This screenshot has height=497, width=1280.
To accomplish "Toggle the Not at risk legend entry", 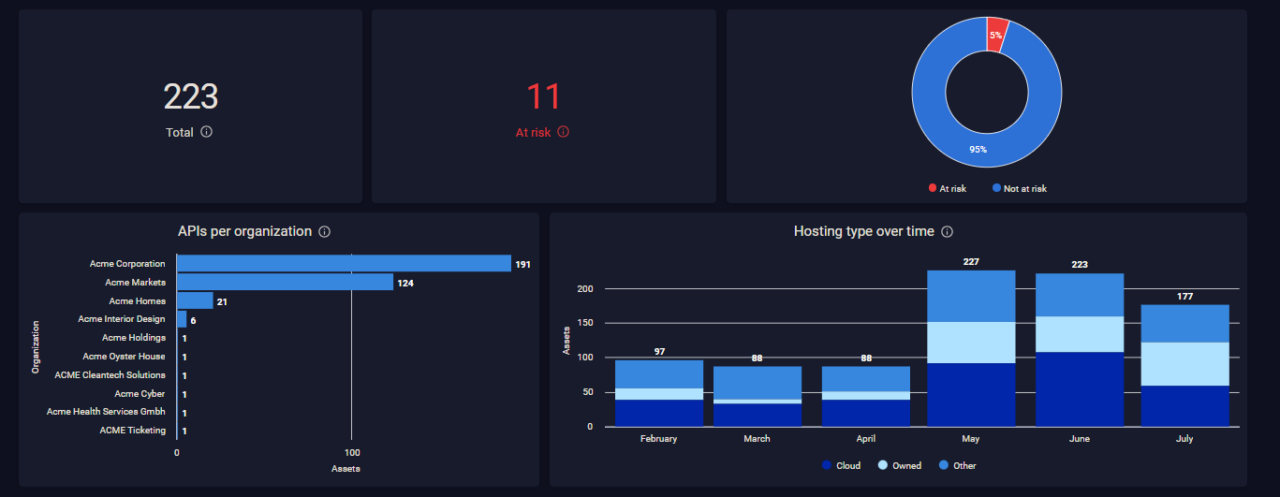I will coord(1019,188).
